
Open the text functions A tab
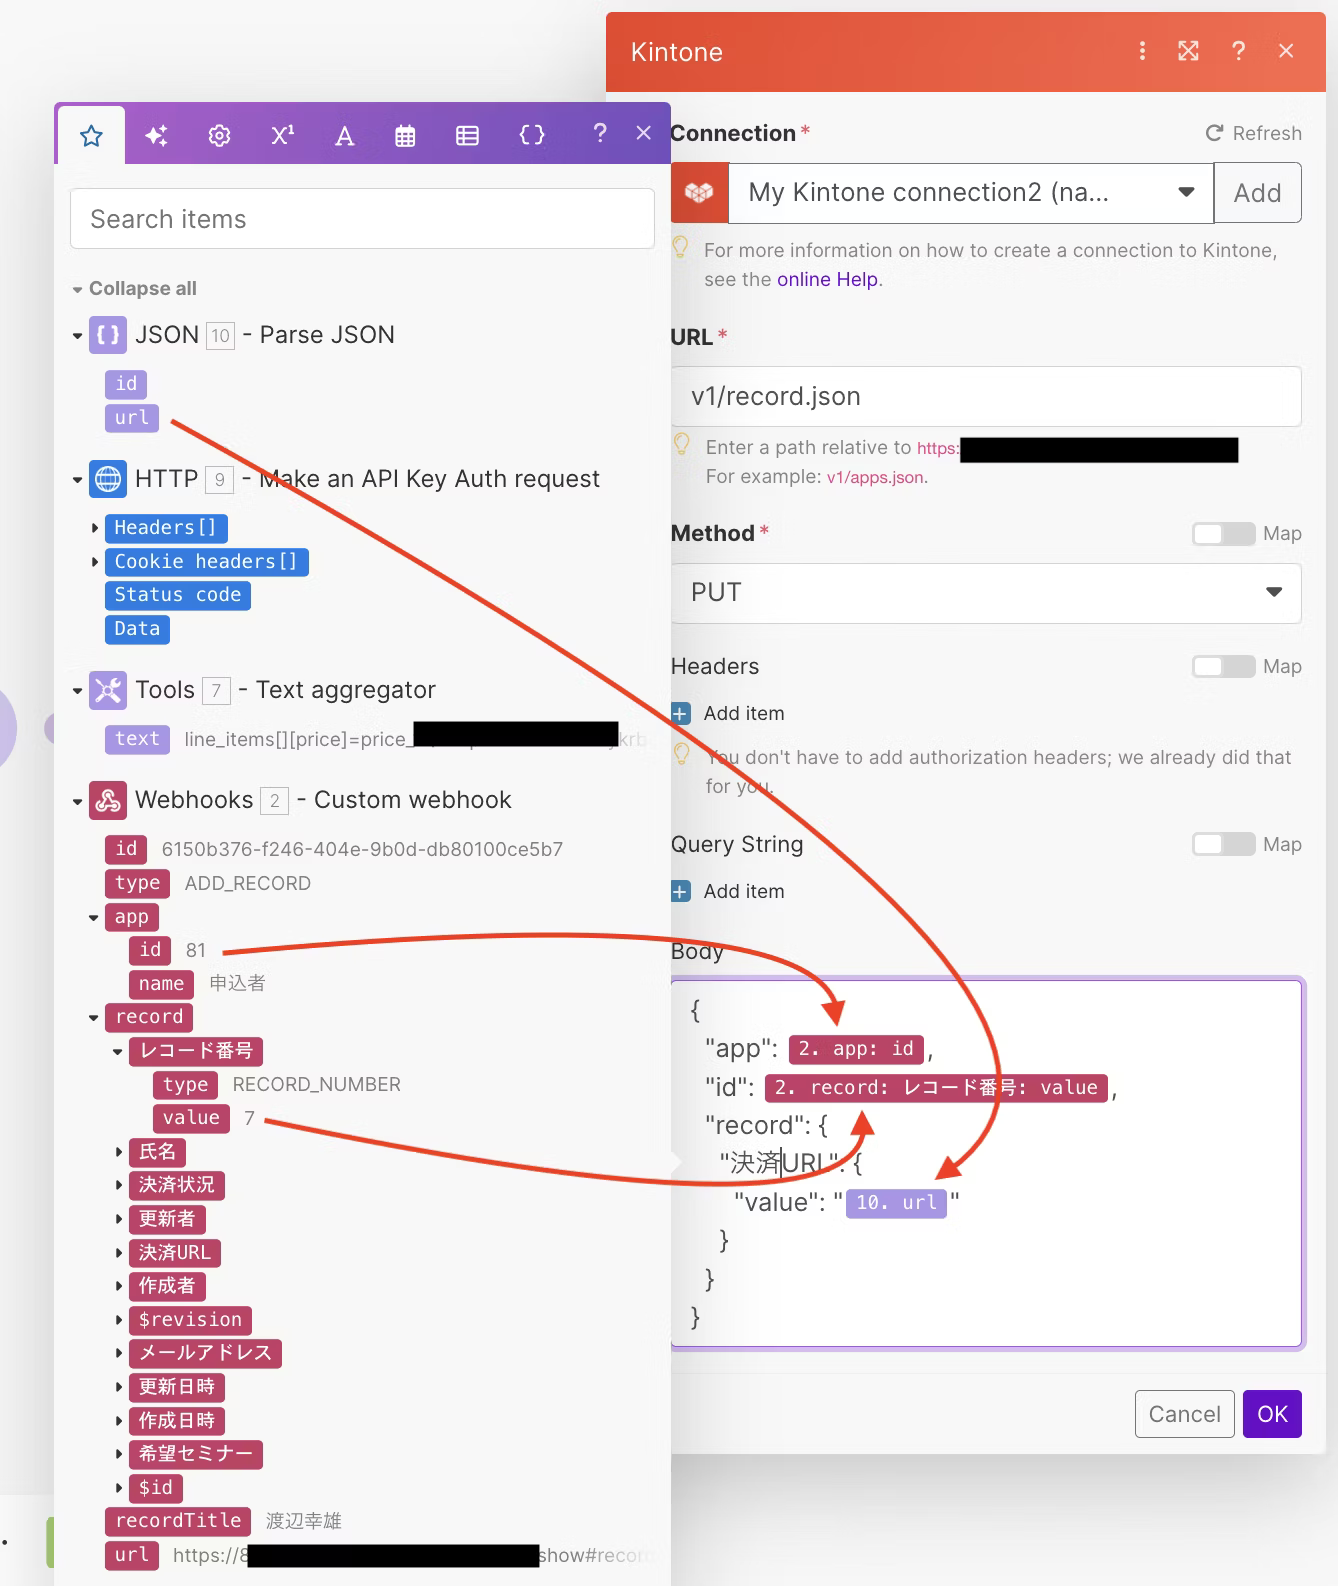tap(344, 135)
